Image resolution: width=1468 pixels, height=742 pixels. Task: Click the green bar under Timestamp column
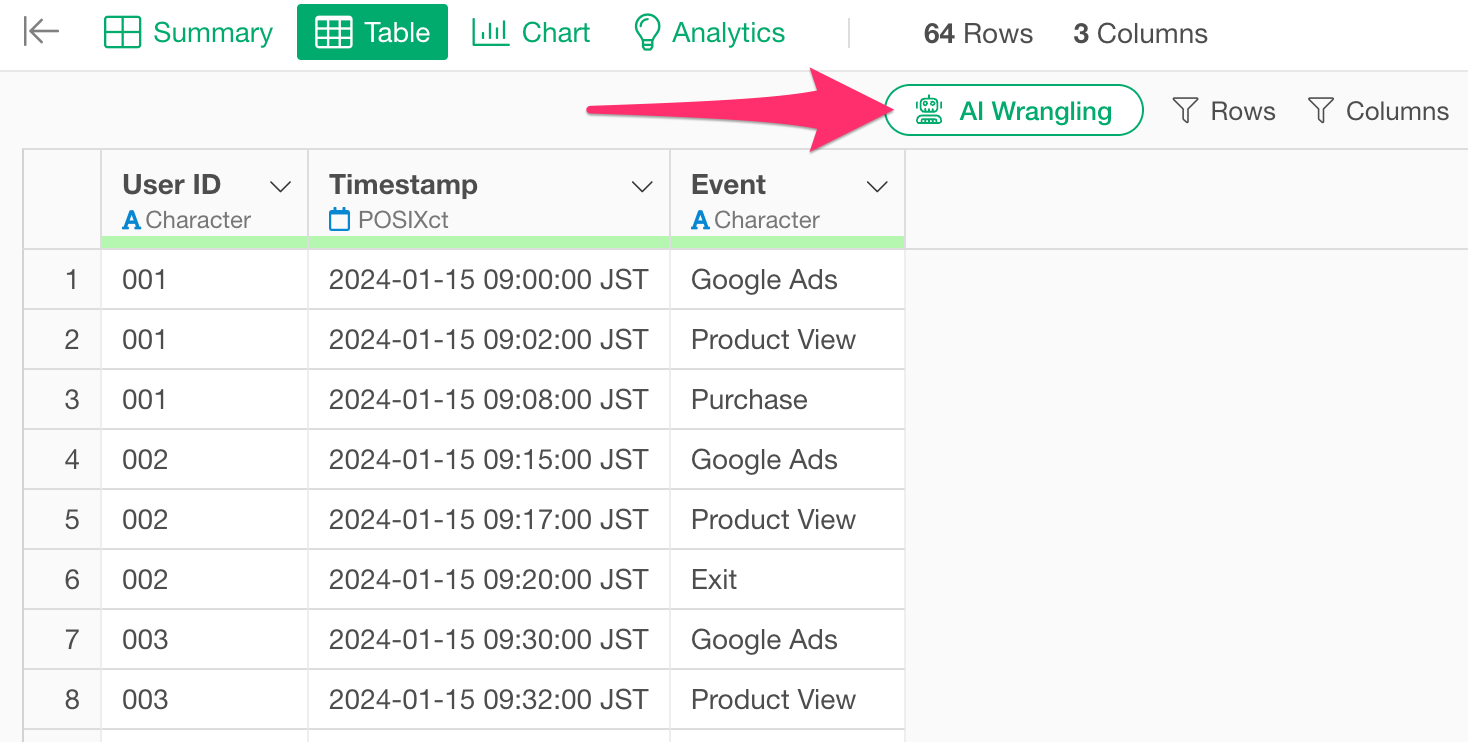pos(488,242)
